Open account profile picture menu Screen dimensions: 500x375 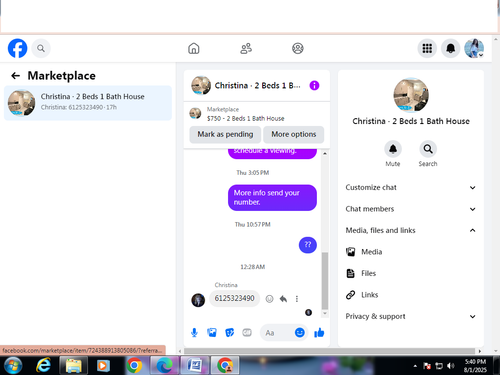(474, 48)
